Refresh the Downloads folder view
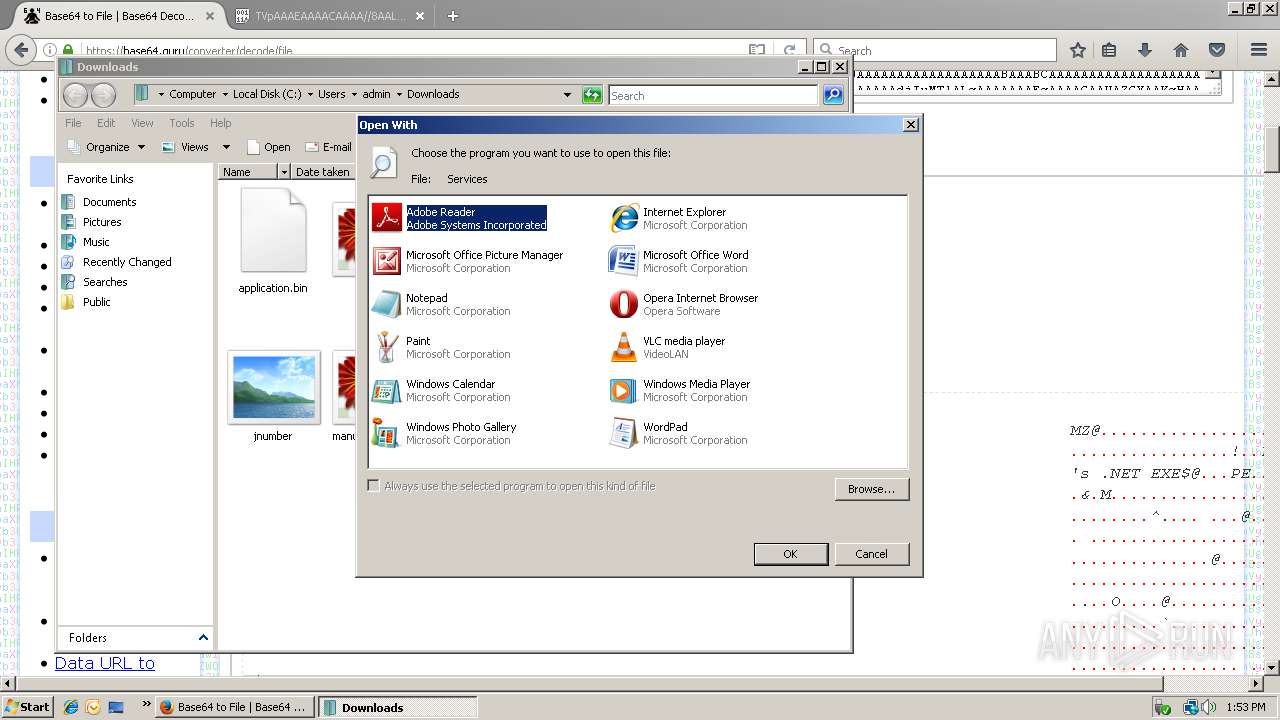Viewport: 1280px width, 720px height. tap(593, 95)
